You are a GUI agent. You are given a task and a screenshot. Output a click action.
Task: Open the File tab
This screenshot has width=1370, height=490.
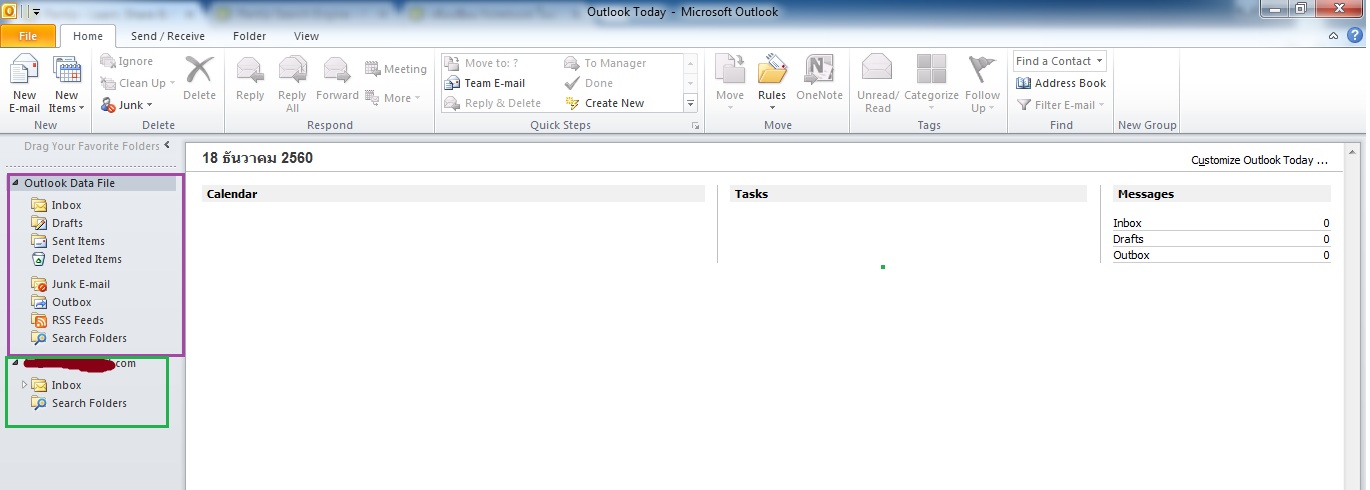point(29,36)
